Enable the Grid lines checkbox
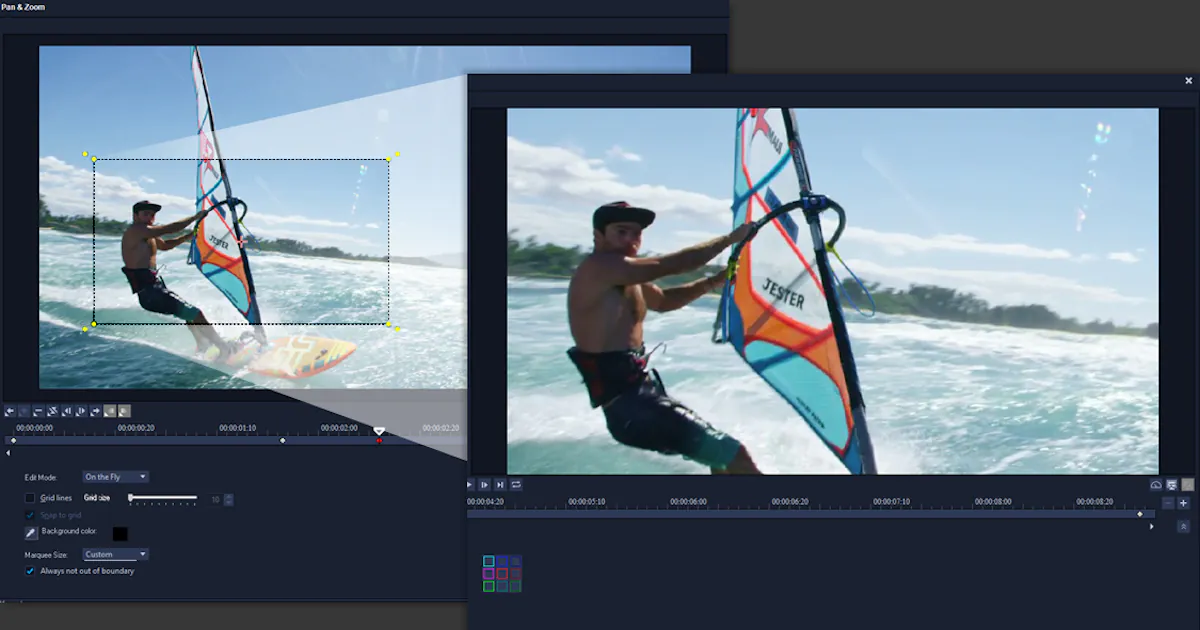The height and width of the screenshot is (630, 1200). [30, 498]
